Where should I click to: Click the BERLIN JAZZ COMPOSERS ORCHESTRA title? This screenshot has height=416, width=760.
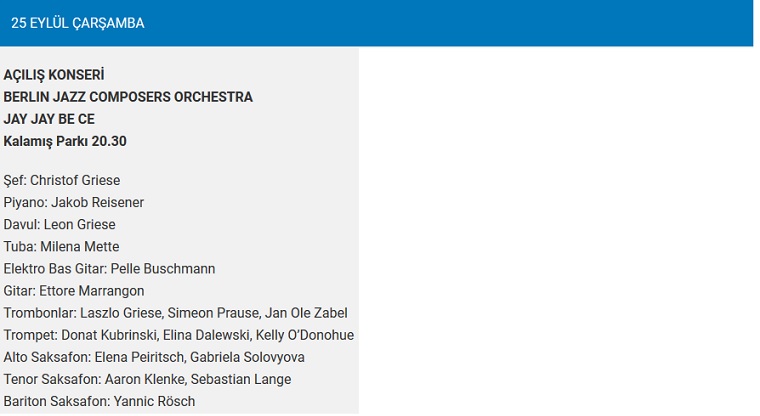[x=128, y=97]
